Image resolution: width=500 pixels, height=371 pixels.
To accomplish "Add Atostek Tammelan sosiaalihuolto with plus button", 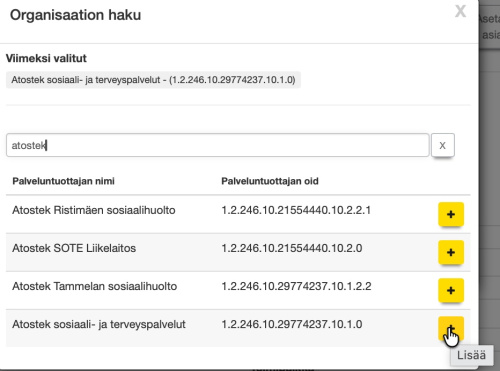I will [451, 290].
